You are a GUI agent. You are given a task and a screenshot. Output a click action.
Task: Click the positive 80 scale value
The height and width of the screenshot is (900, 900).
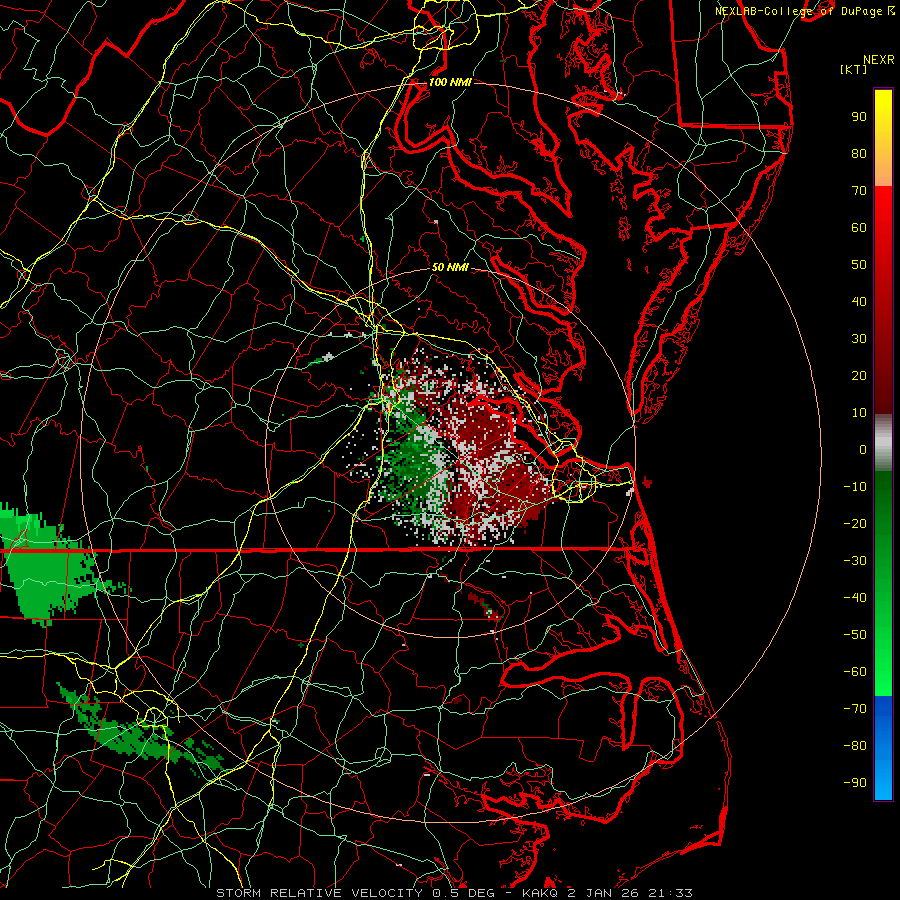pyautogui.click(x=859, y=153)
